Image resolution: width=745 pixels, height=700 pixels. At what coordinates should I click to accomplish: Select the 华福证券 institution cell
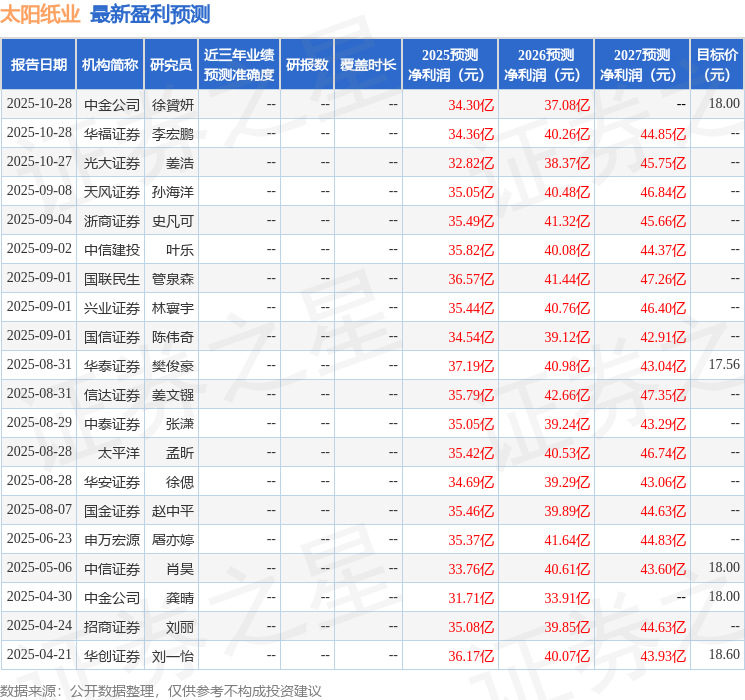(112, 134)
